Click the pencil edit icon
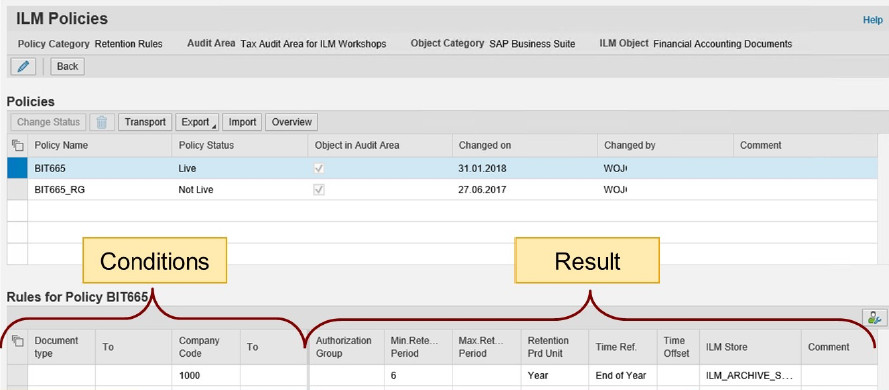Viewport: 889px width, 390px height. coord(23,66)
